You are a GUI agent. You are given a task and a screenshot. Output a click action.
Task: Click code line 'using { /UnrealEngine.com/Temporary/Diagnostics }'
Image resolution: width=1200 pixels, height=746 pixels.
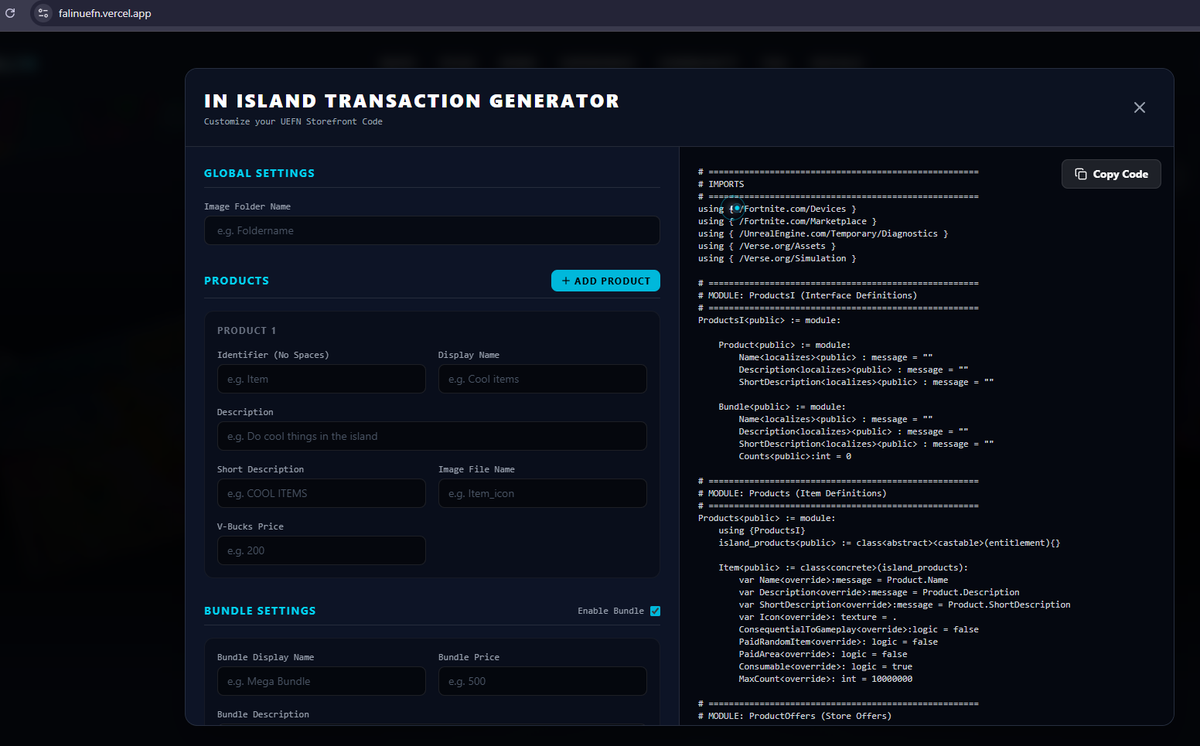pyautogui.click(x=823, y=233)
